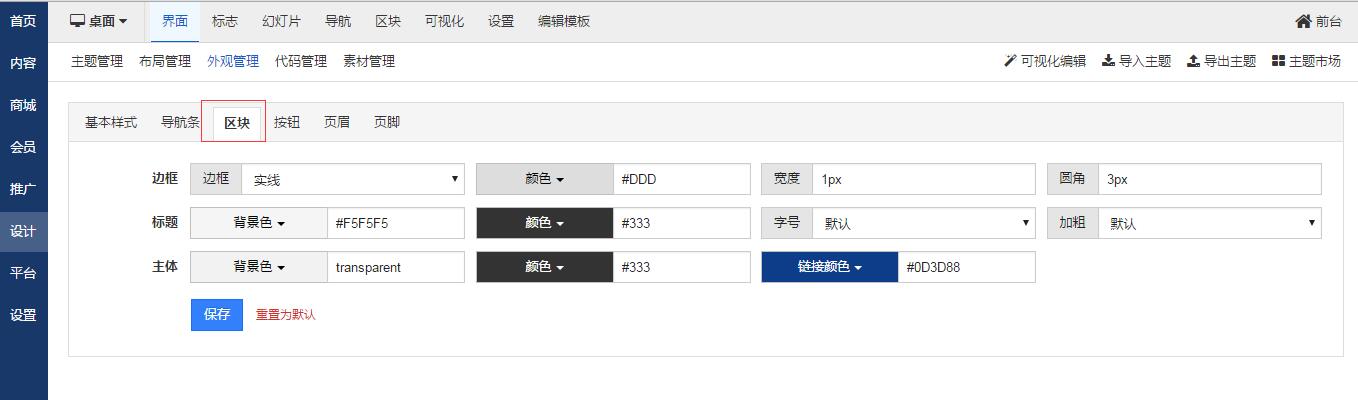This screenshot has width=1358, height=400.
Task: Expand the 边框 style dropdown showing 实线
Action: pos(353,180)
